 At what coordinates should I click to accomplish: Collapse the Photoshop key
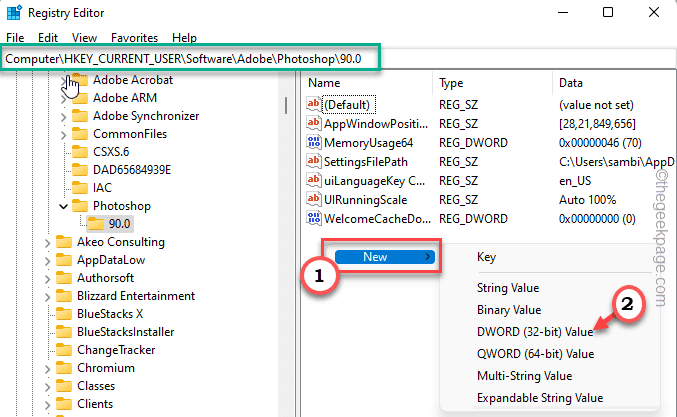point(63,206)
